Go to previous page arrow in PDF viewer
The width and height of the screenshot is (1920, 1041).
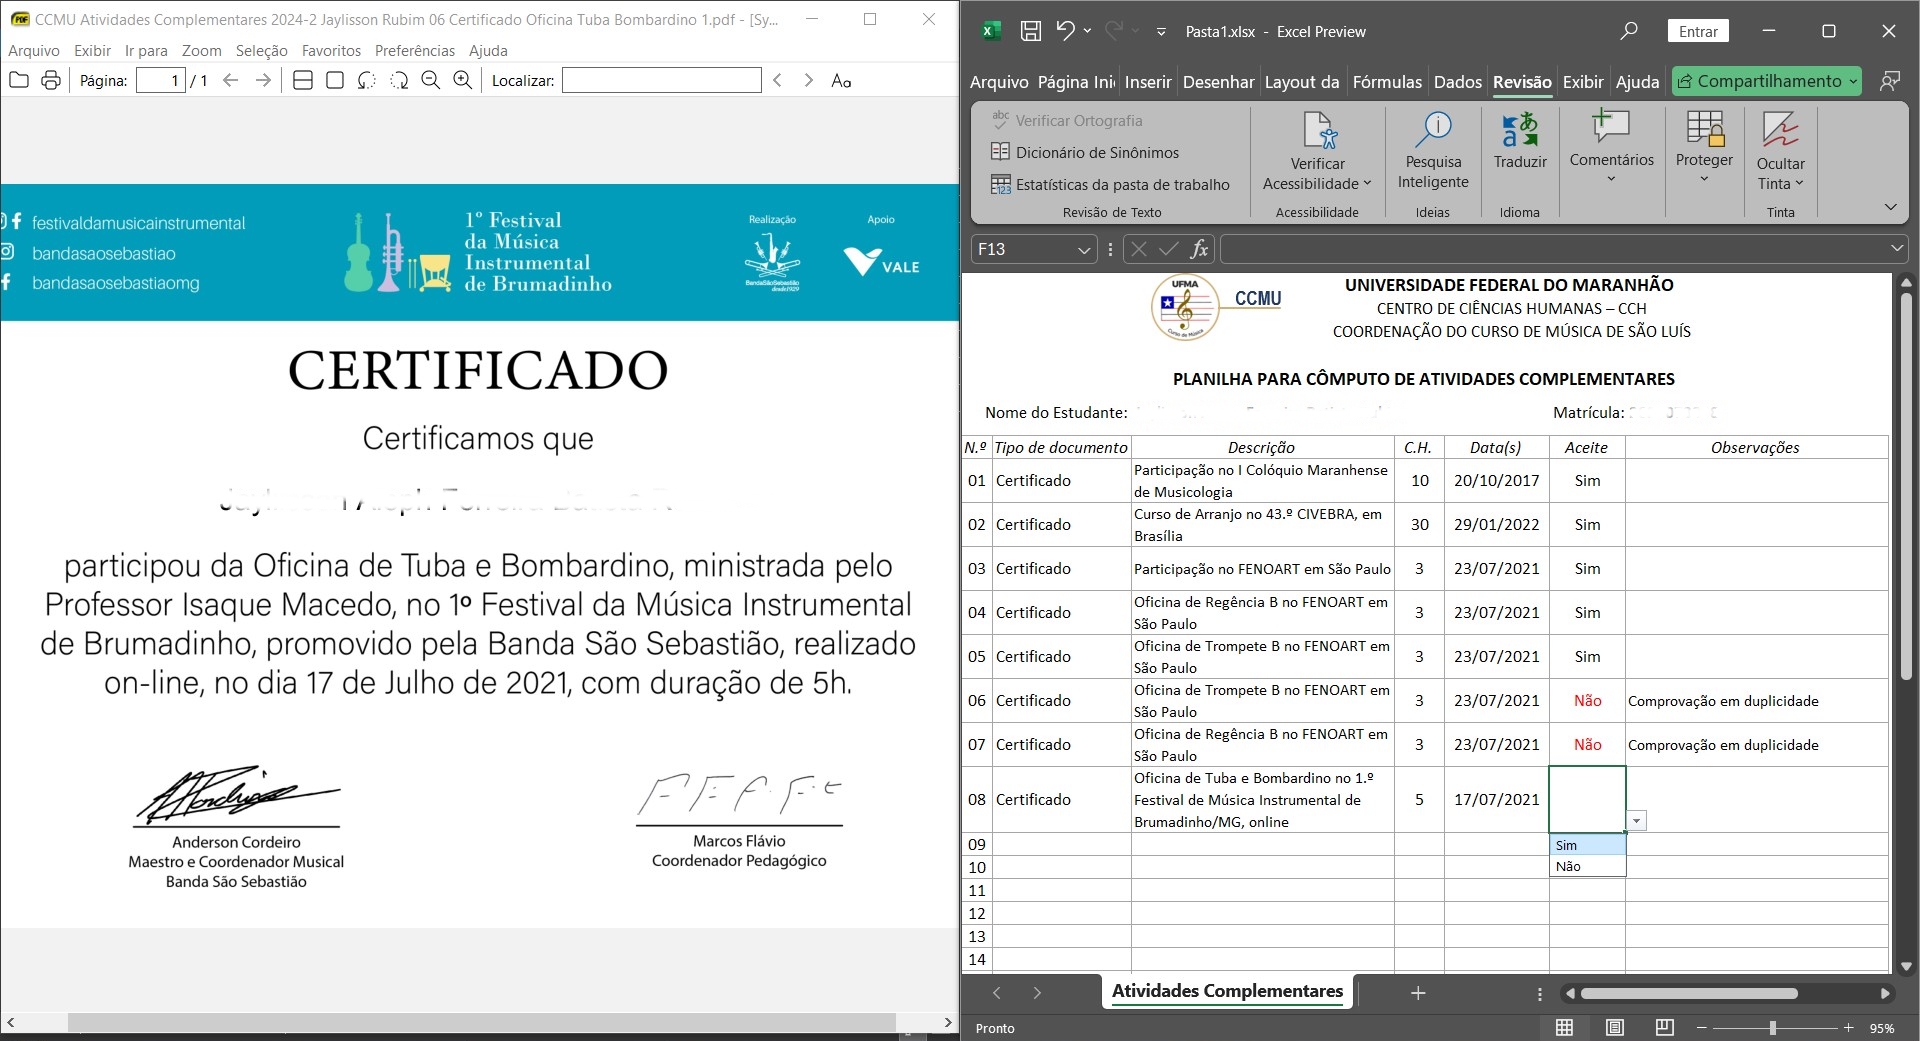point(231,80)
